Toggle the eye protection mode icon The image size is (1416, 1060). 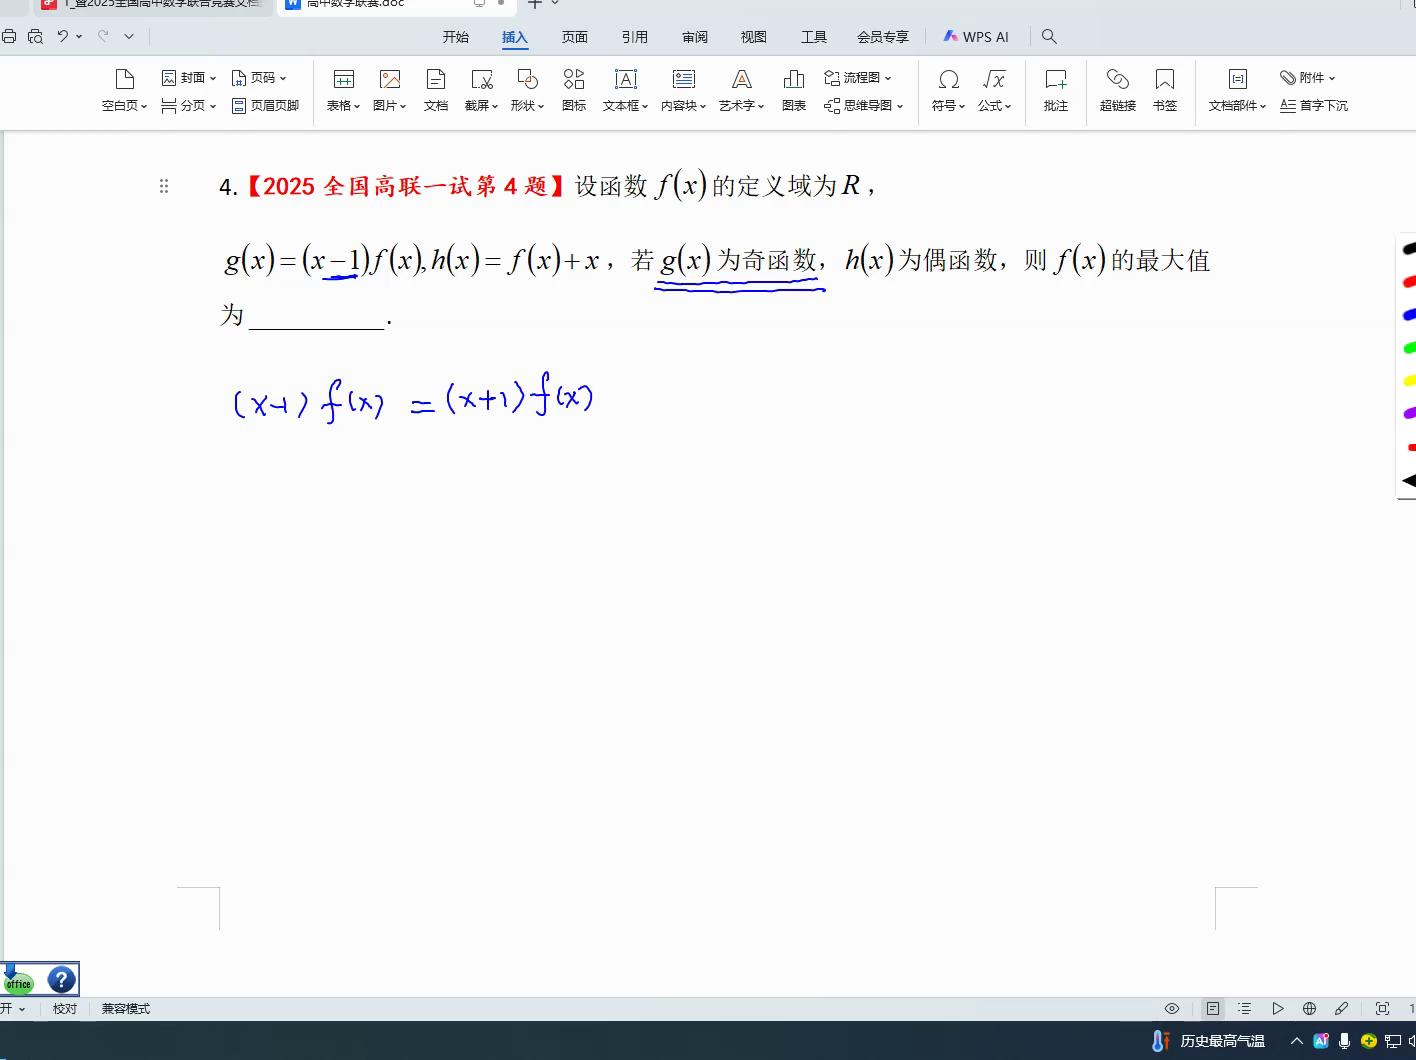(x=1172, y=1008)
